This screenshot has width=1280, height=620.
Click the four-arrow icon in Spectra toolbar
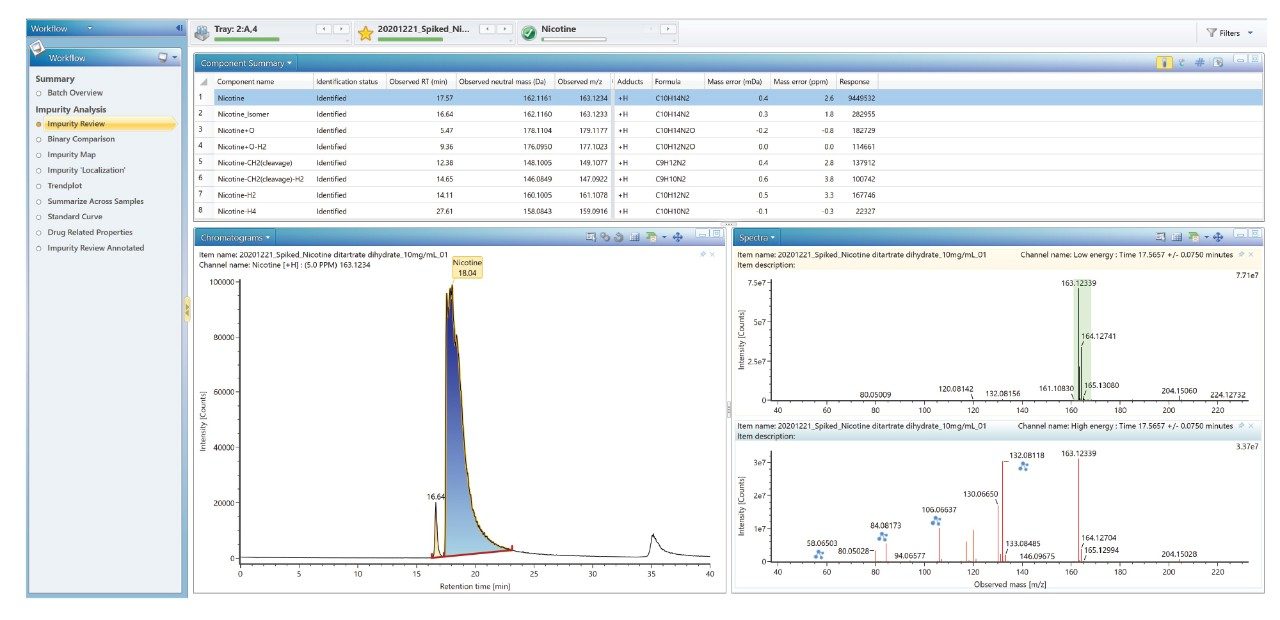1218,237
